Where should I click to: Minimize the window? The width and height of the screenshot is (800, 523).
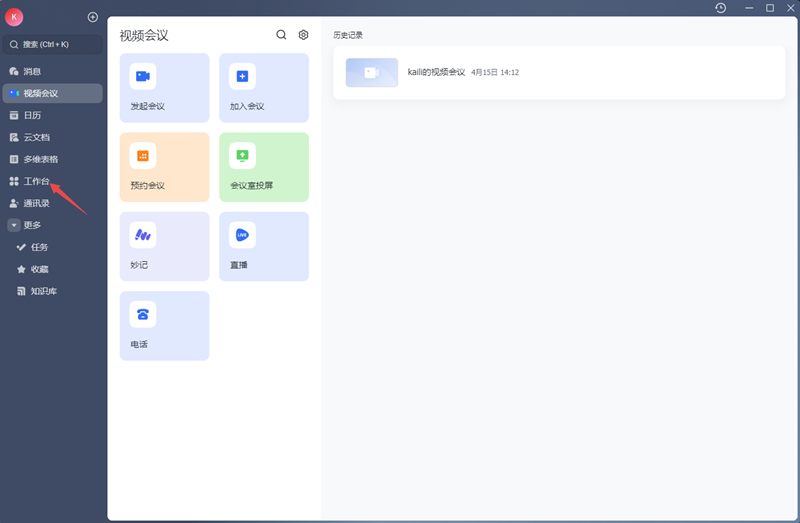coord(749,8)
